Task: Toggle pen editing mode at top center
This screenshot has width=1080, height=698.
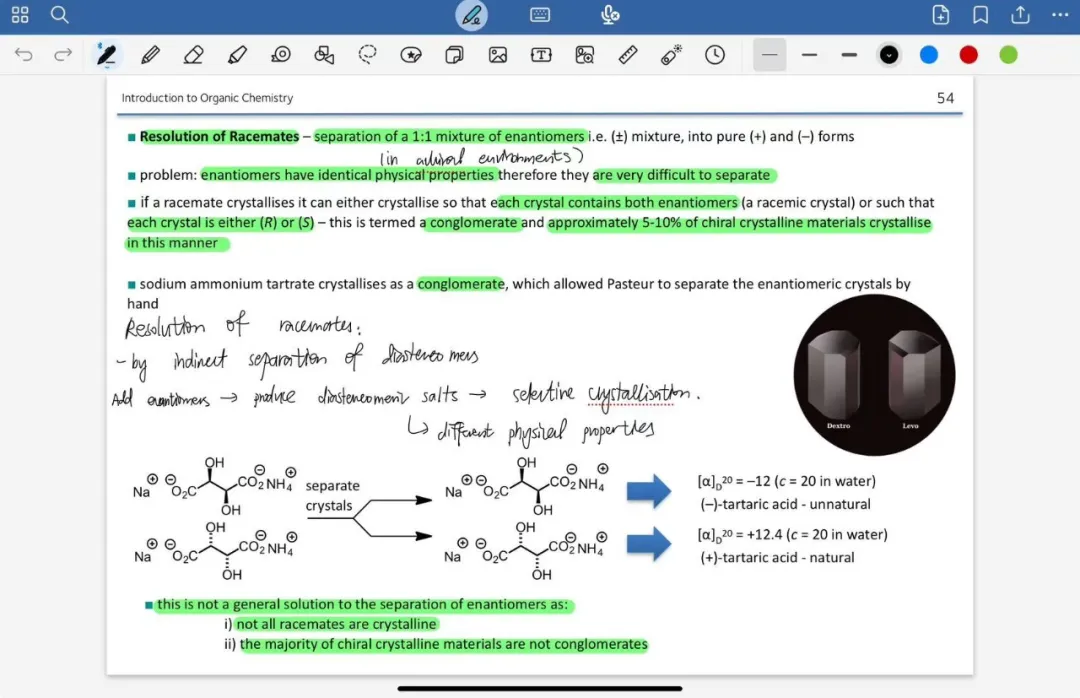Action: [x=472, y=15]
